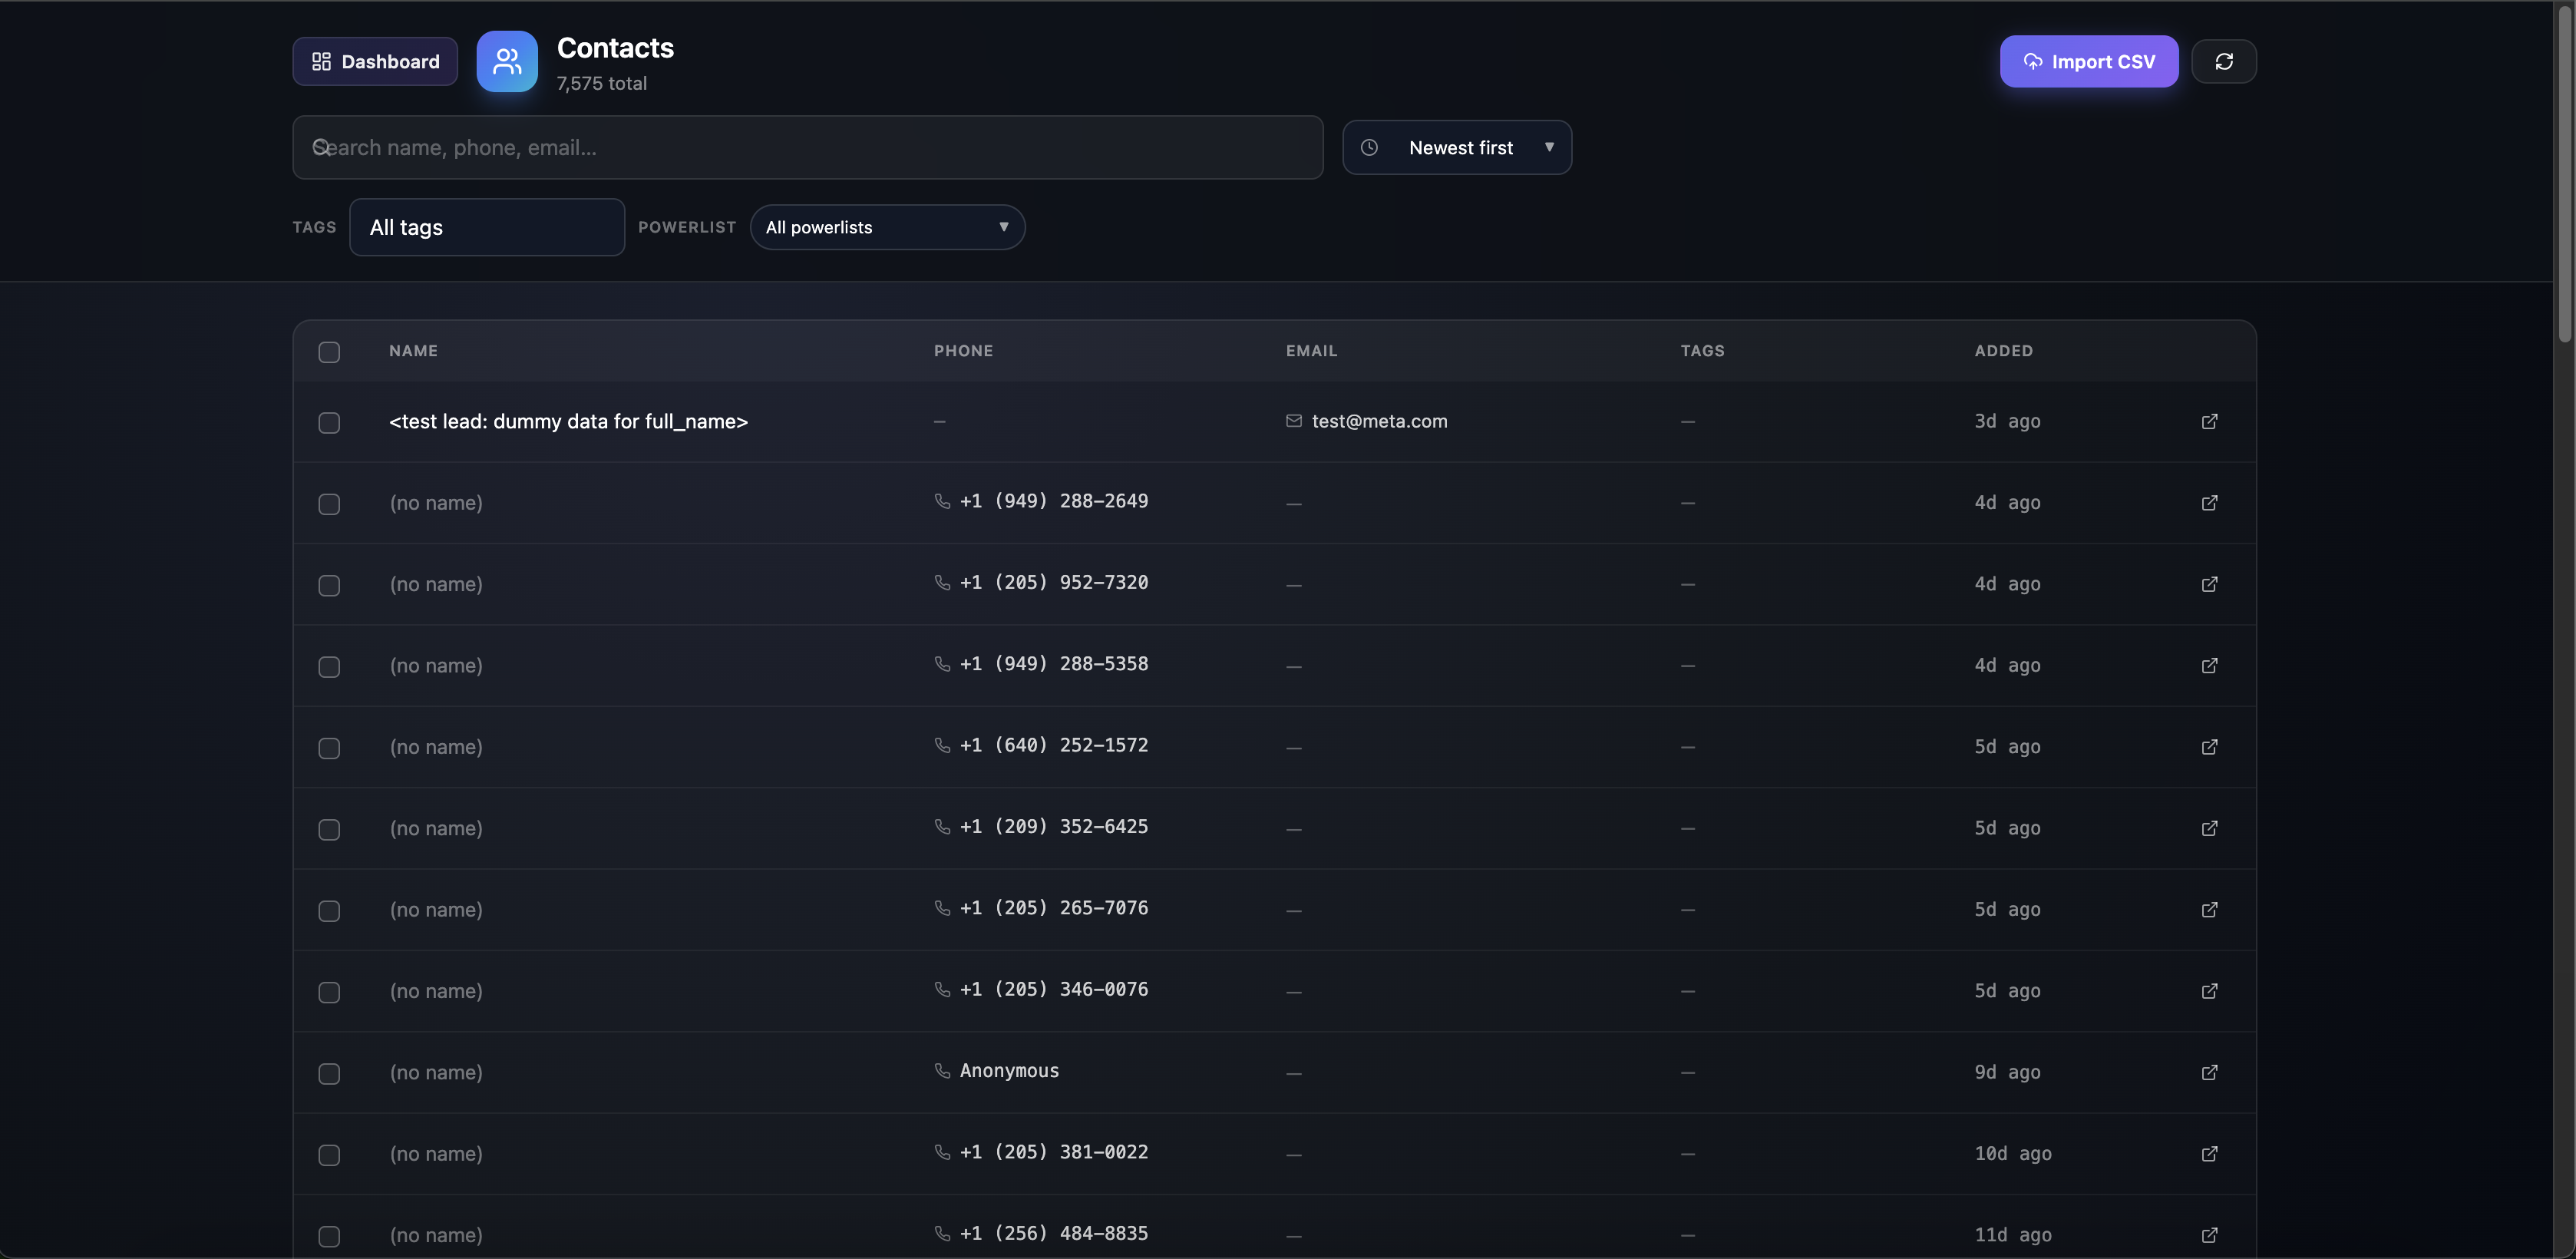Go to the Dashboard
Screen dimensions: 2576x1259
click(x=375, y=62)
